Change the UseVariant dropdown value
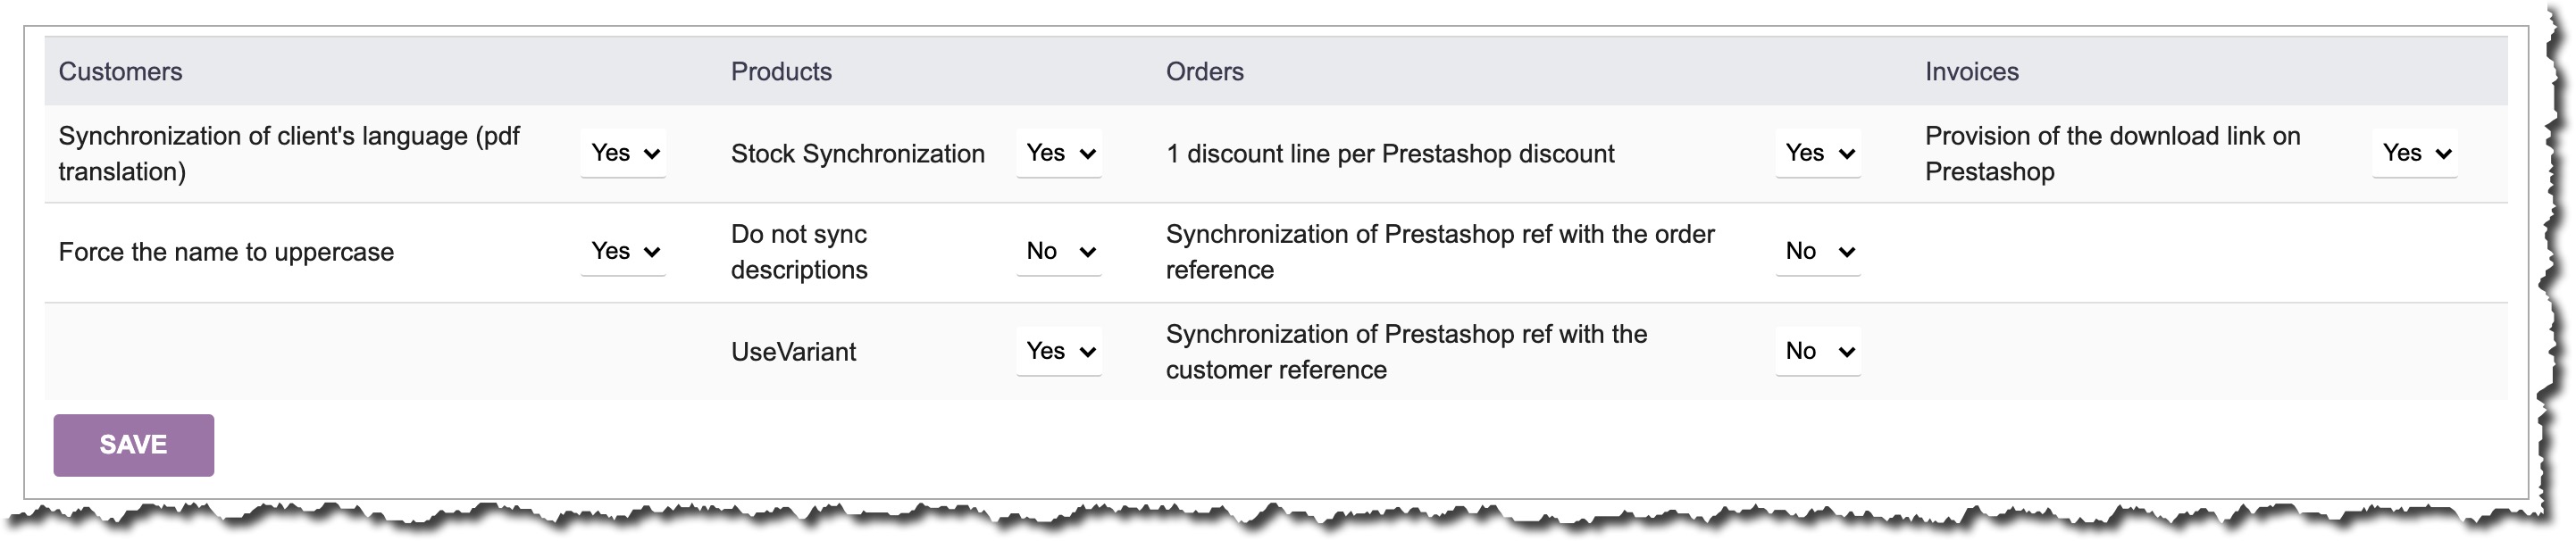 point(1059,351)
